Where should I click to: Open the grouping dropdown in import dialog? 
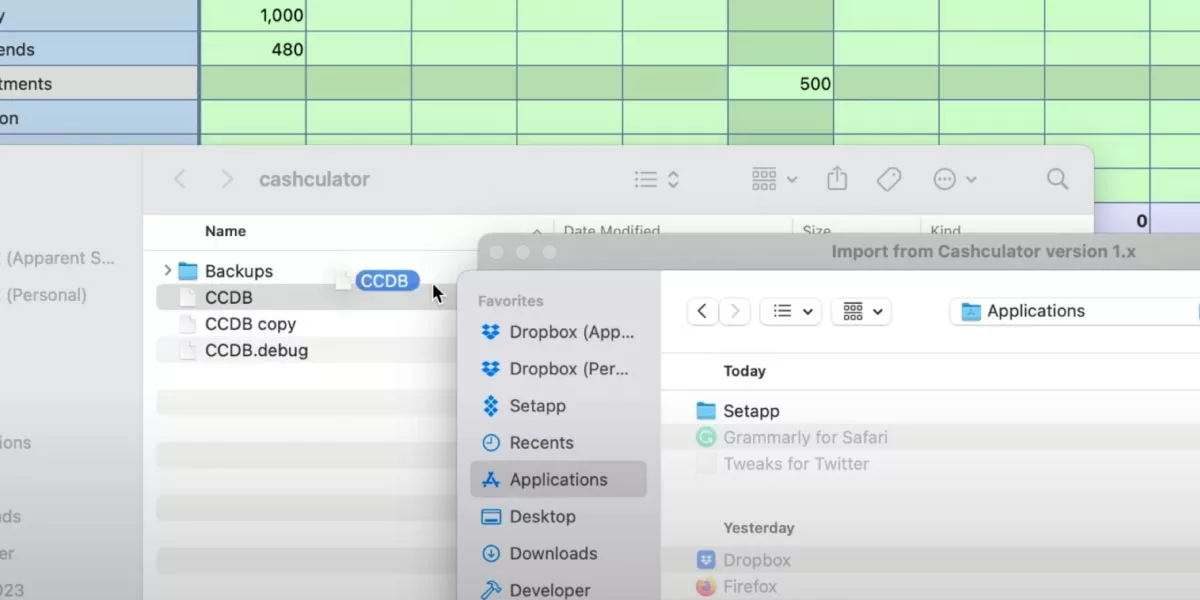(x=862, y=311)
